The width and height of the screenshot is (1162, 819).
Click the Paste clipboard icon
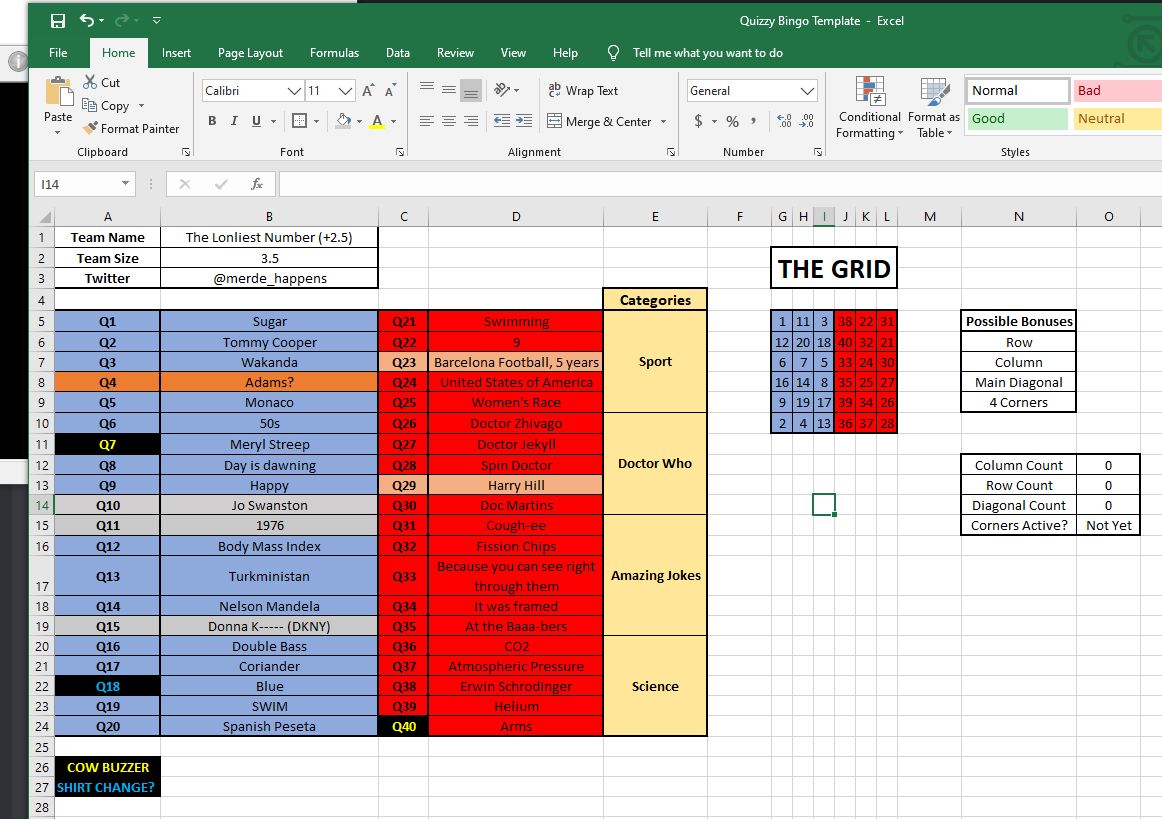click(58, 92)
